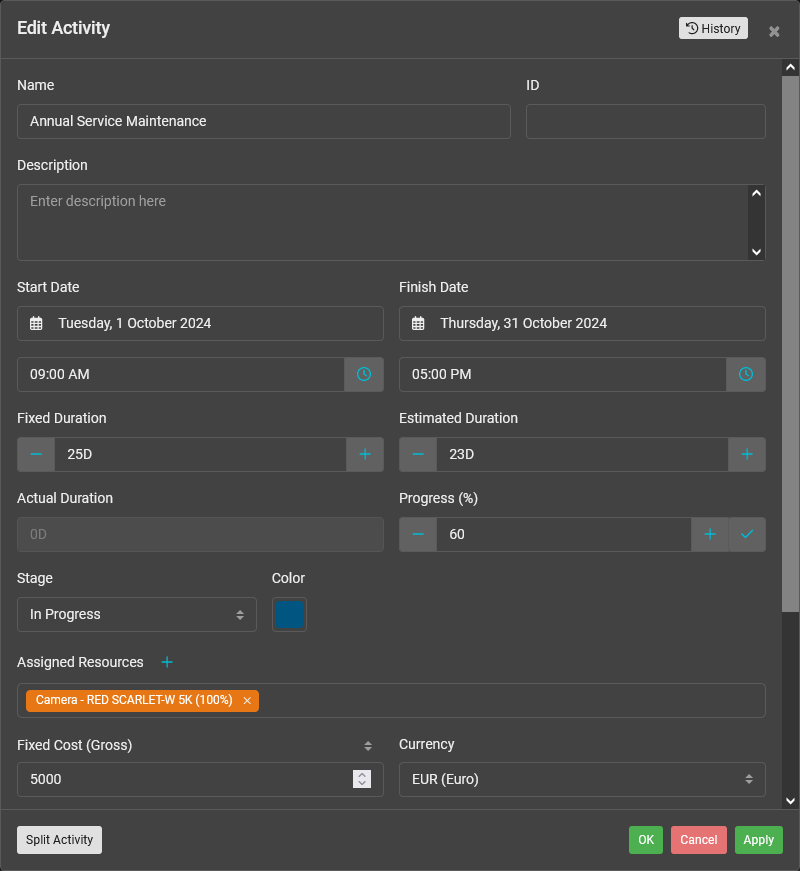Increase the Progress percentage

point(710,534)
